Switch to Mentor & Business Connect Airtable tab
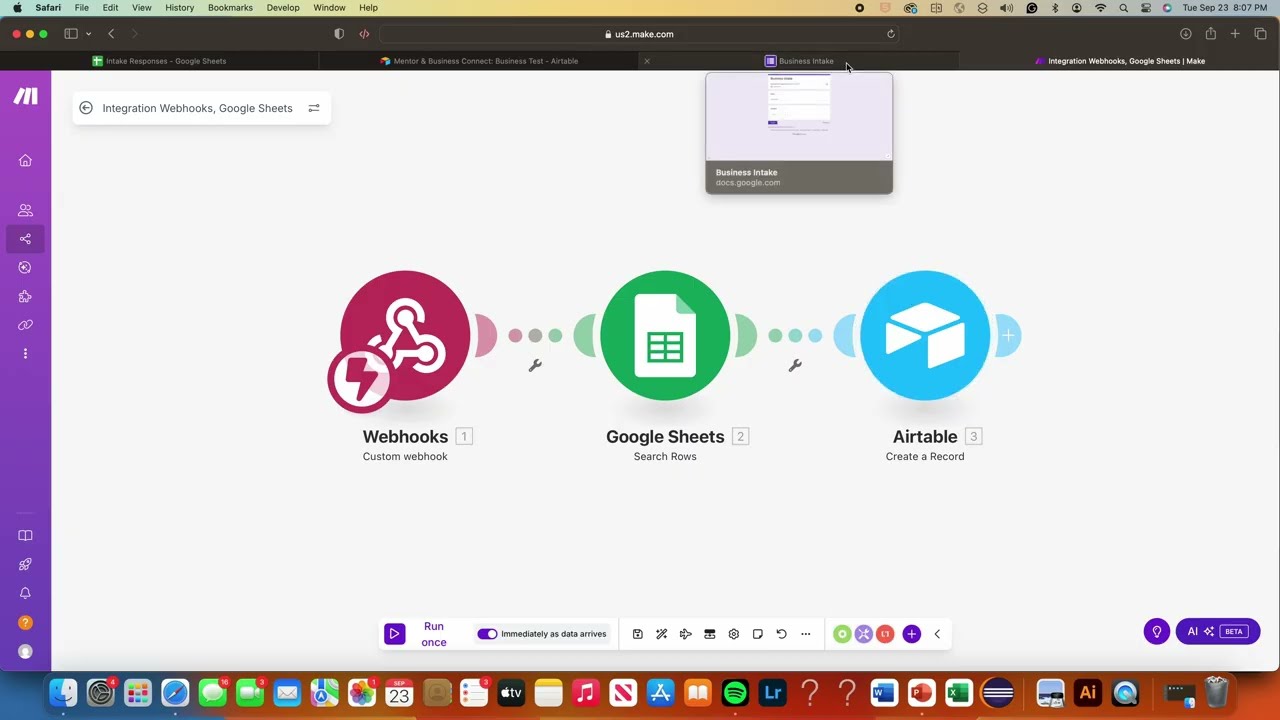The image size is (1280, 720). pyautogui.click(x=479, y=61)
